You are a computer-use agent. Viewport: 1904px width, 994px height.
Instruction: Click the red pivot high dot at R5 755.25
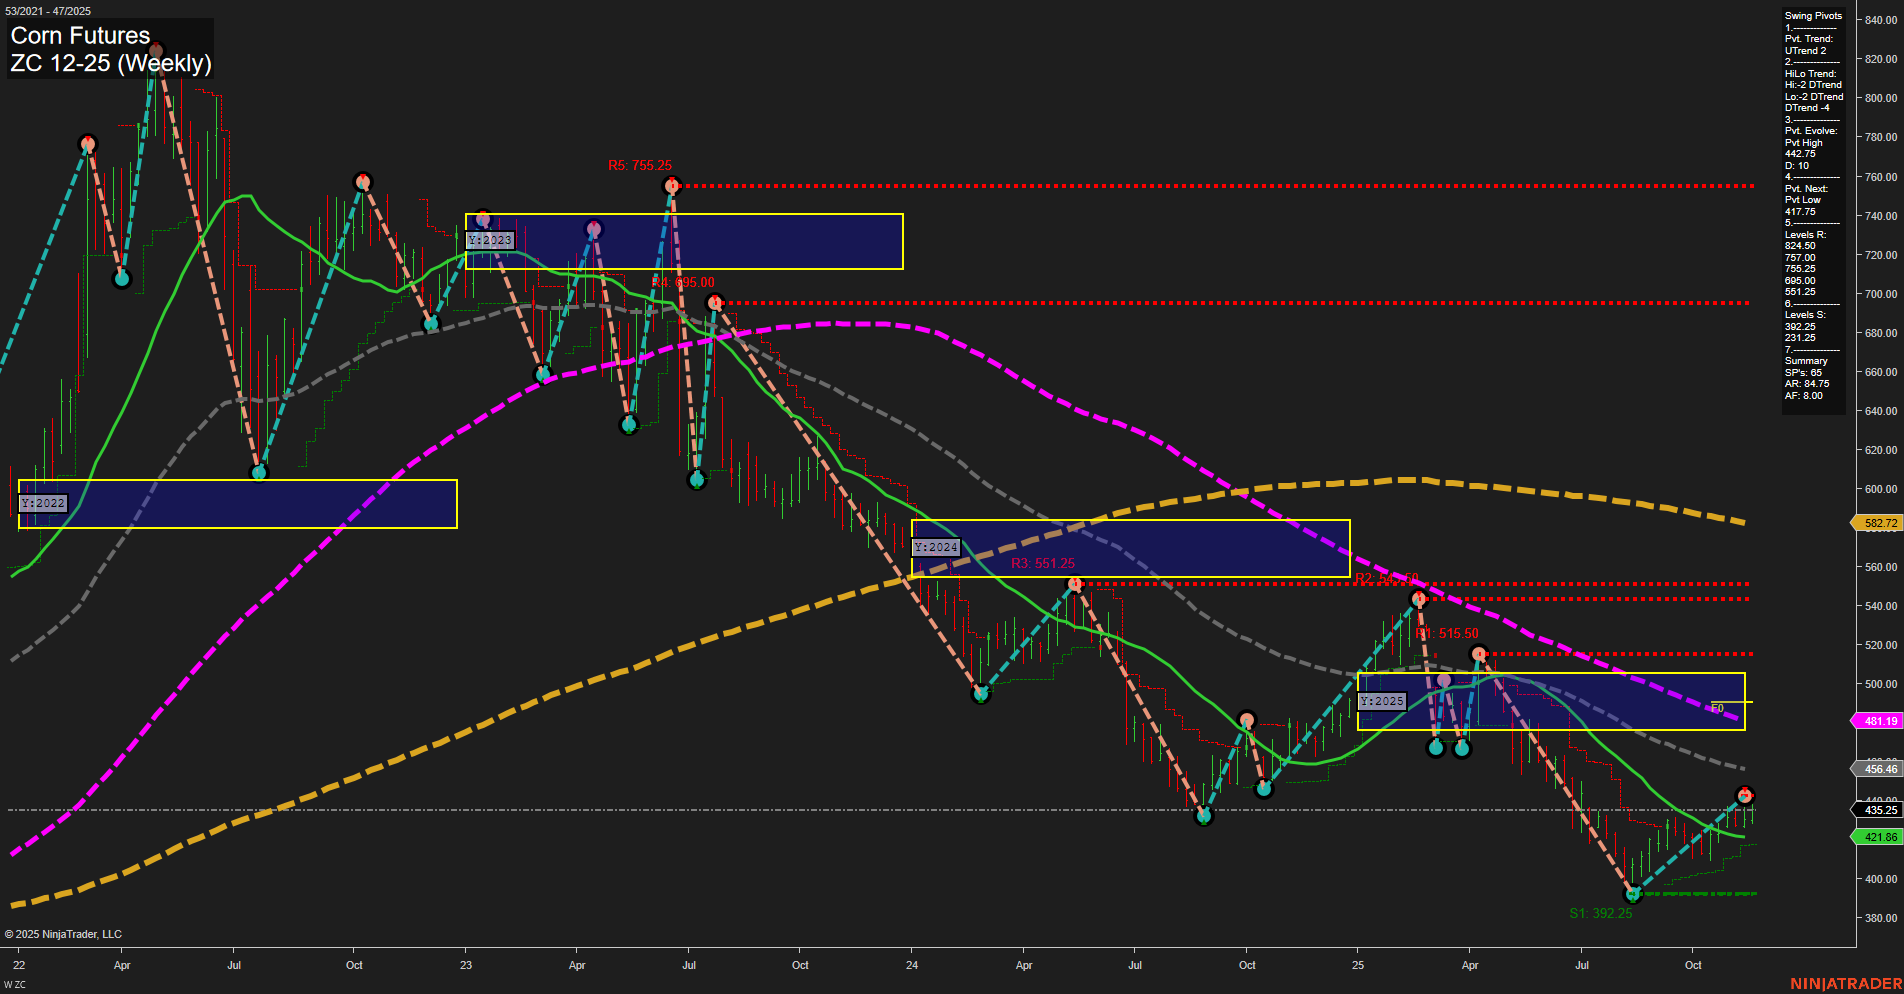[x=672, y=184]
